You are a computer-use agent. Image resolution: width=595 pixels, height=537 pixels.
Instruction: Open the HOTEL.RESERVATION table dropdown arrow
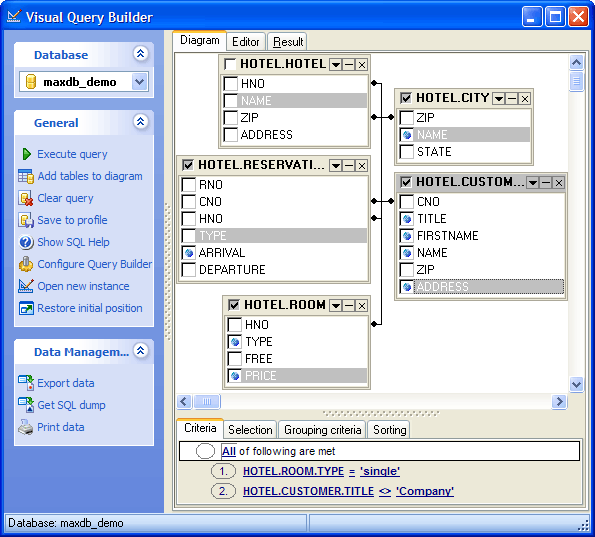click(x=335, y=165)
